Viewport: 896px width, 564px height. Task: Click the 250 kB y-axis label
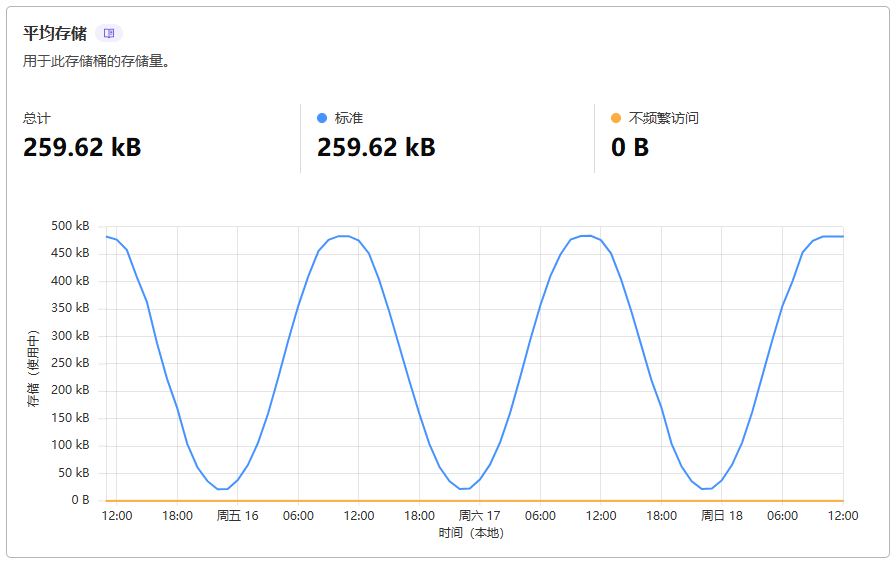[70, 363]
